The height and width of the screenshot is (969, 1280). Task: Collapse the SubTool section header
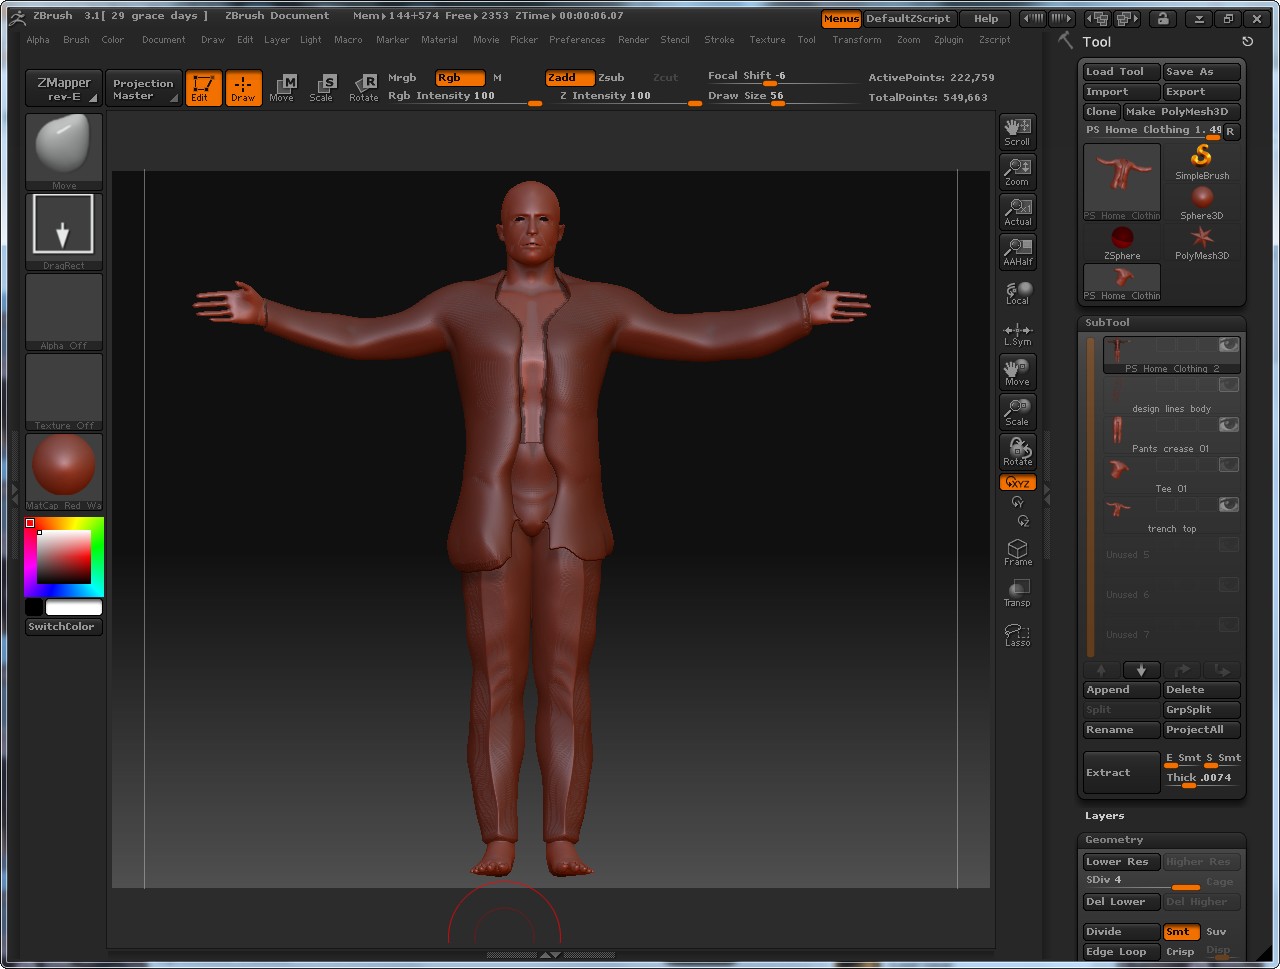click(1107, 323)
